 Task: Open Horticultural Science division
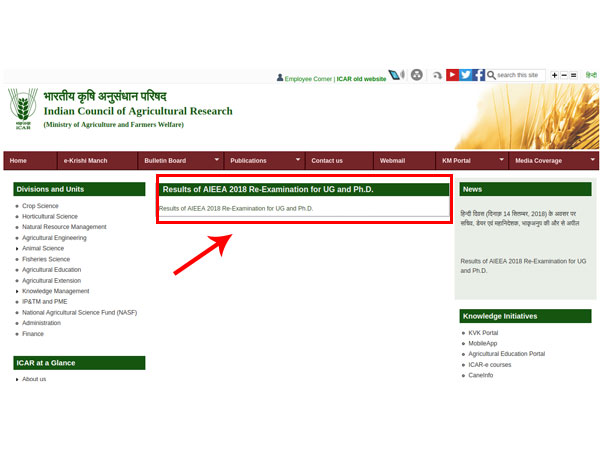pyautogui.click(x=50, y=217)
